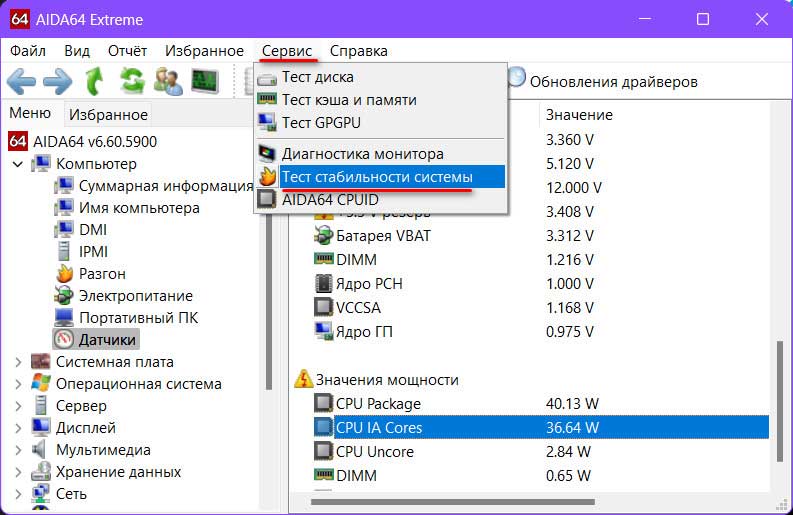
Task: Open the Отчёт menu
Action: point(127,51)
